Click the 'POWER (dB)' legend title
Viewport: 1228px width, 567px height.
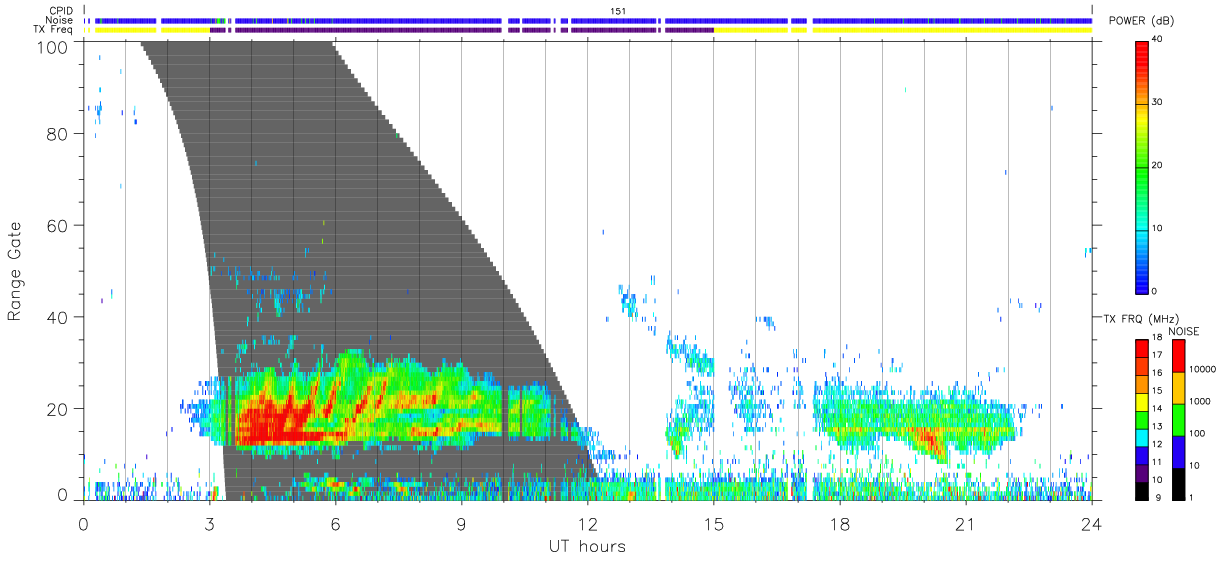coord(1141,21)
